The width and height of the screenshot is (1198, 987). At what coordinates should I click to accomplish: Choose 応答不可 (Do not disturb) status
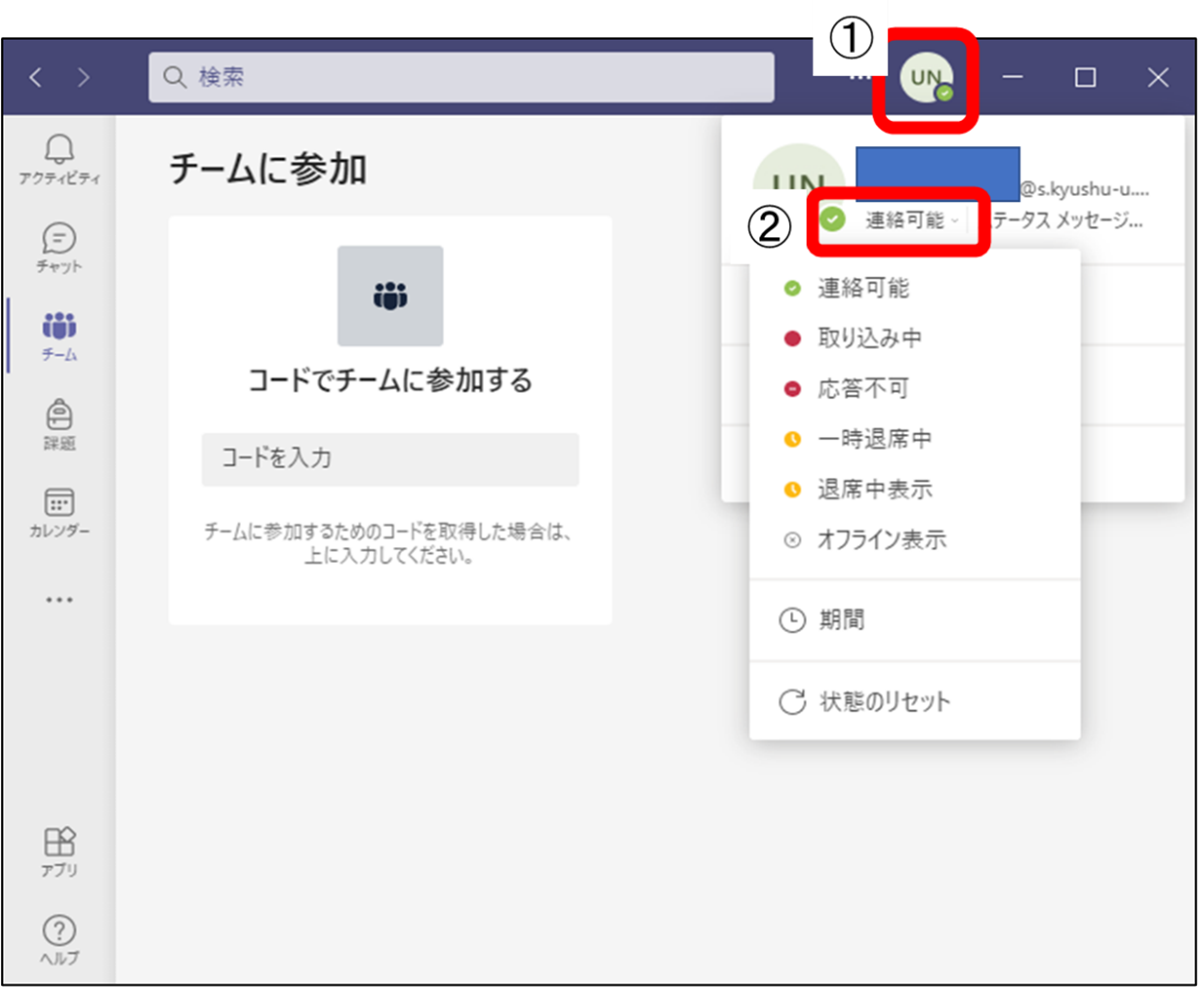[863, 389]
